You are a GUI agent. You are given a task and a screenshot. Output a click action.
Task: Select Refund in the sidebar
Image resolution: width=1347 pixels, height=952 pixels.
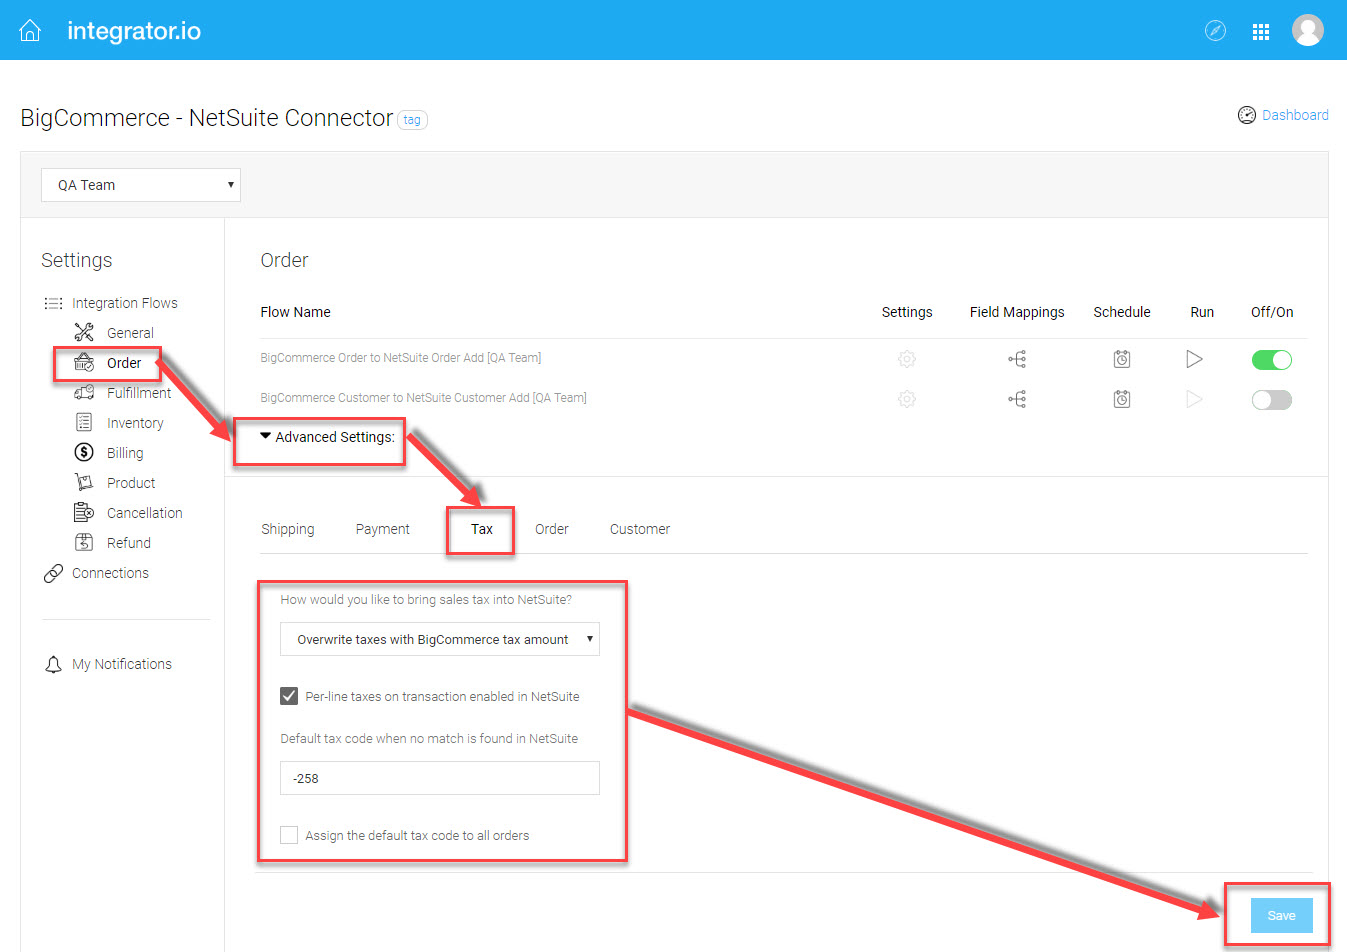pos(129,543)
